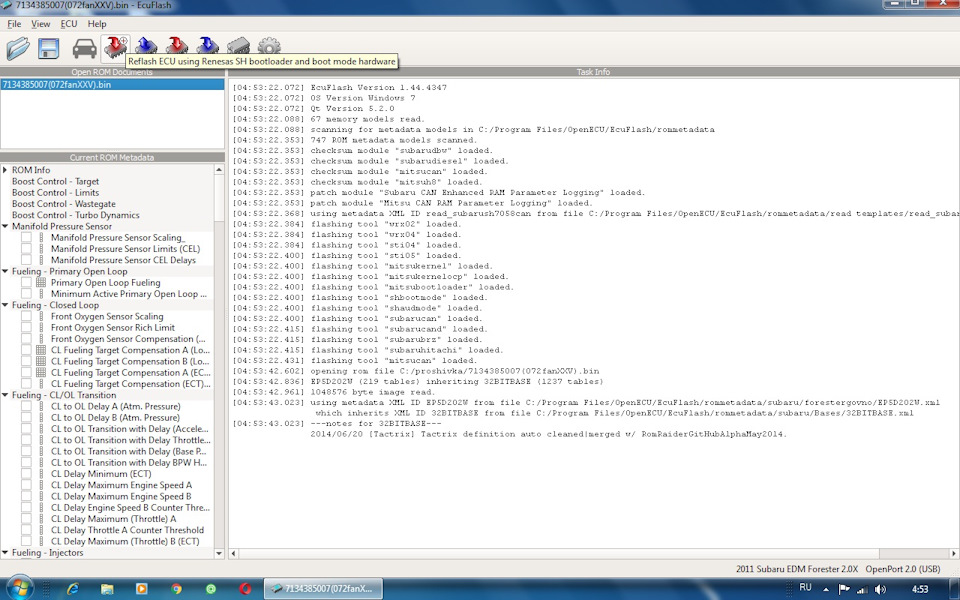The image size is (960, 600).
Task: Reflash ECU using boot mode hardware icon
Action: pyautogui.click(x=115, y=47)
